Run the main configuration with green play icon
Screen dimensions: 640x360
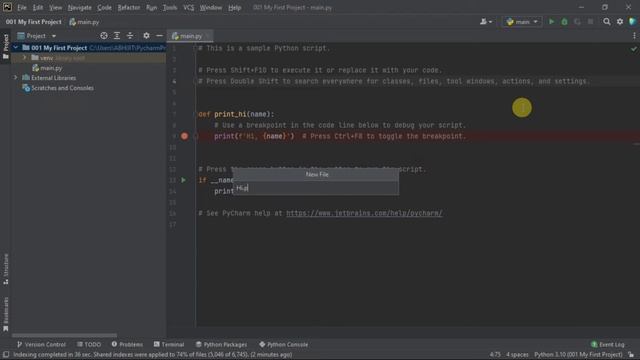point(551,22)
